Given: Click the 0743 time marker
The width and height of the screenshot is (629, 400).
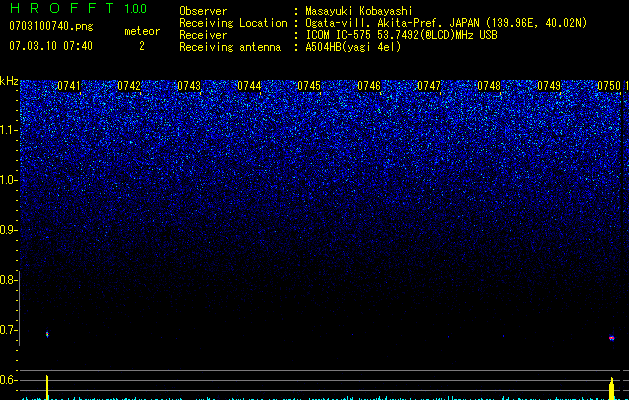Looking at the screenshot, I should point(189,86).
